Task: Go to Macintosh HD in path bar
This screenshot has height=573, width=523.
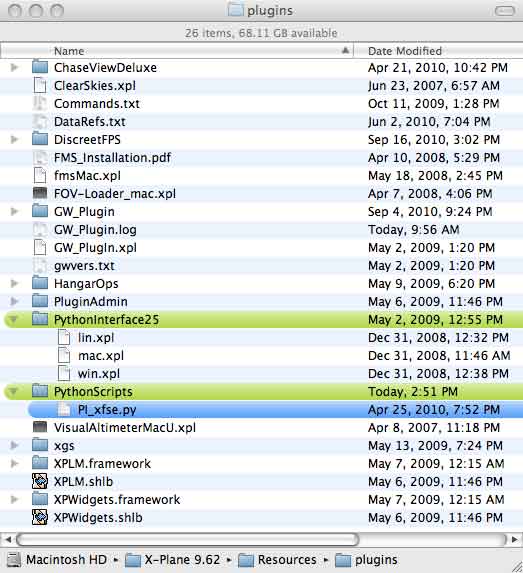Action: pyautogui.click(x=57, y=559)
